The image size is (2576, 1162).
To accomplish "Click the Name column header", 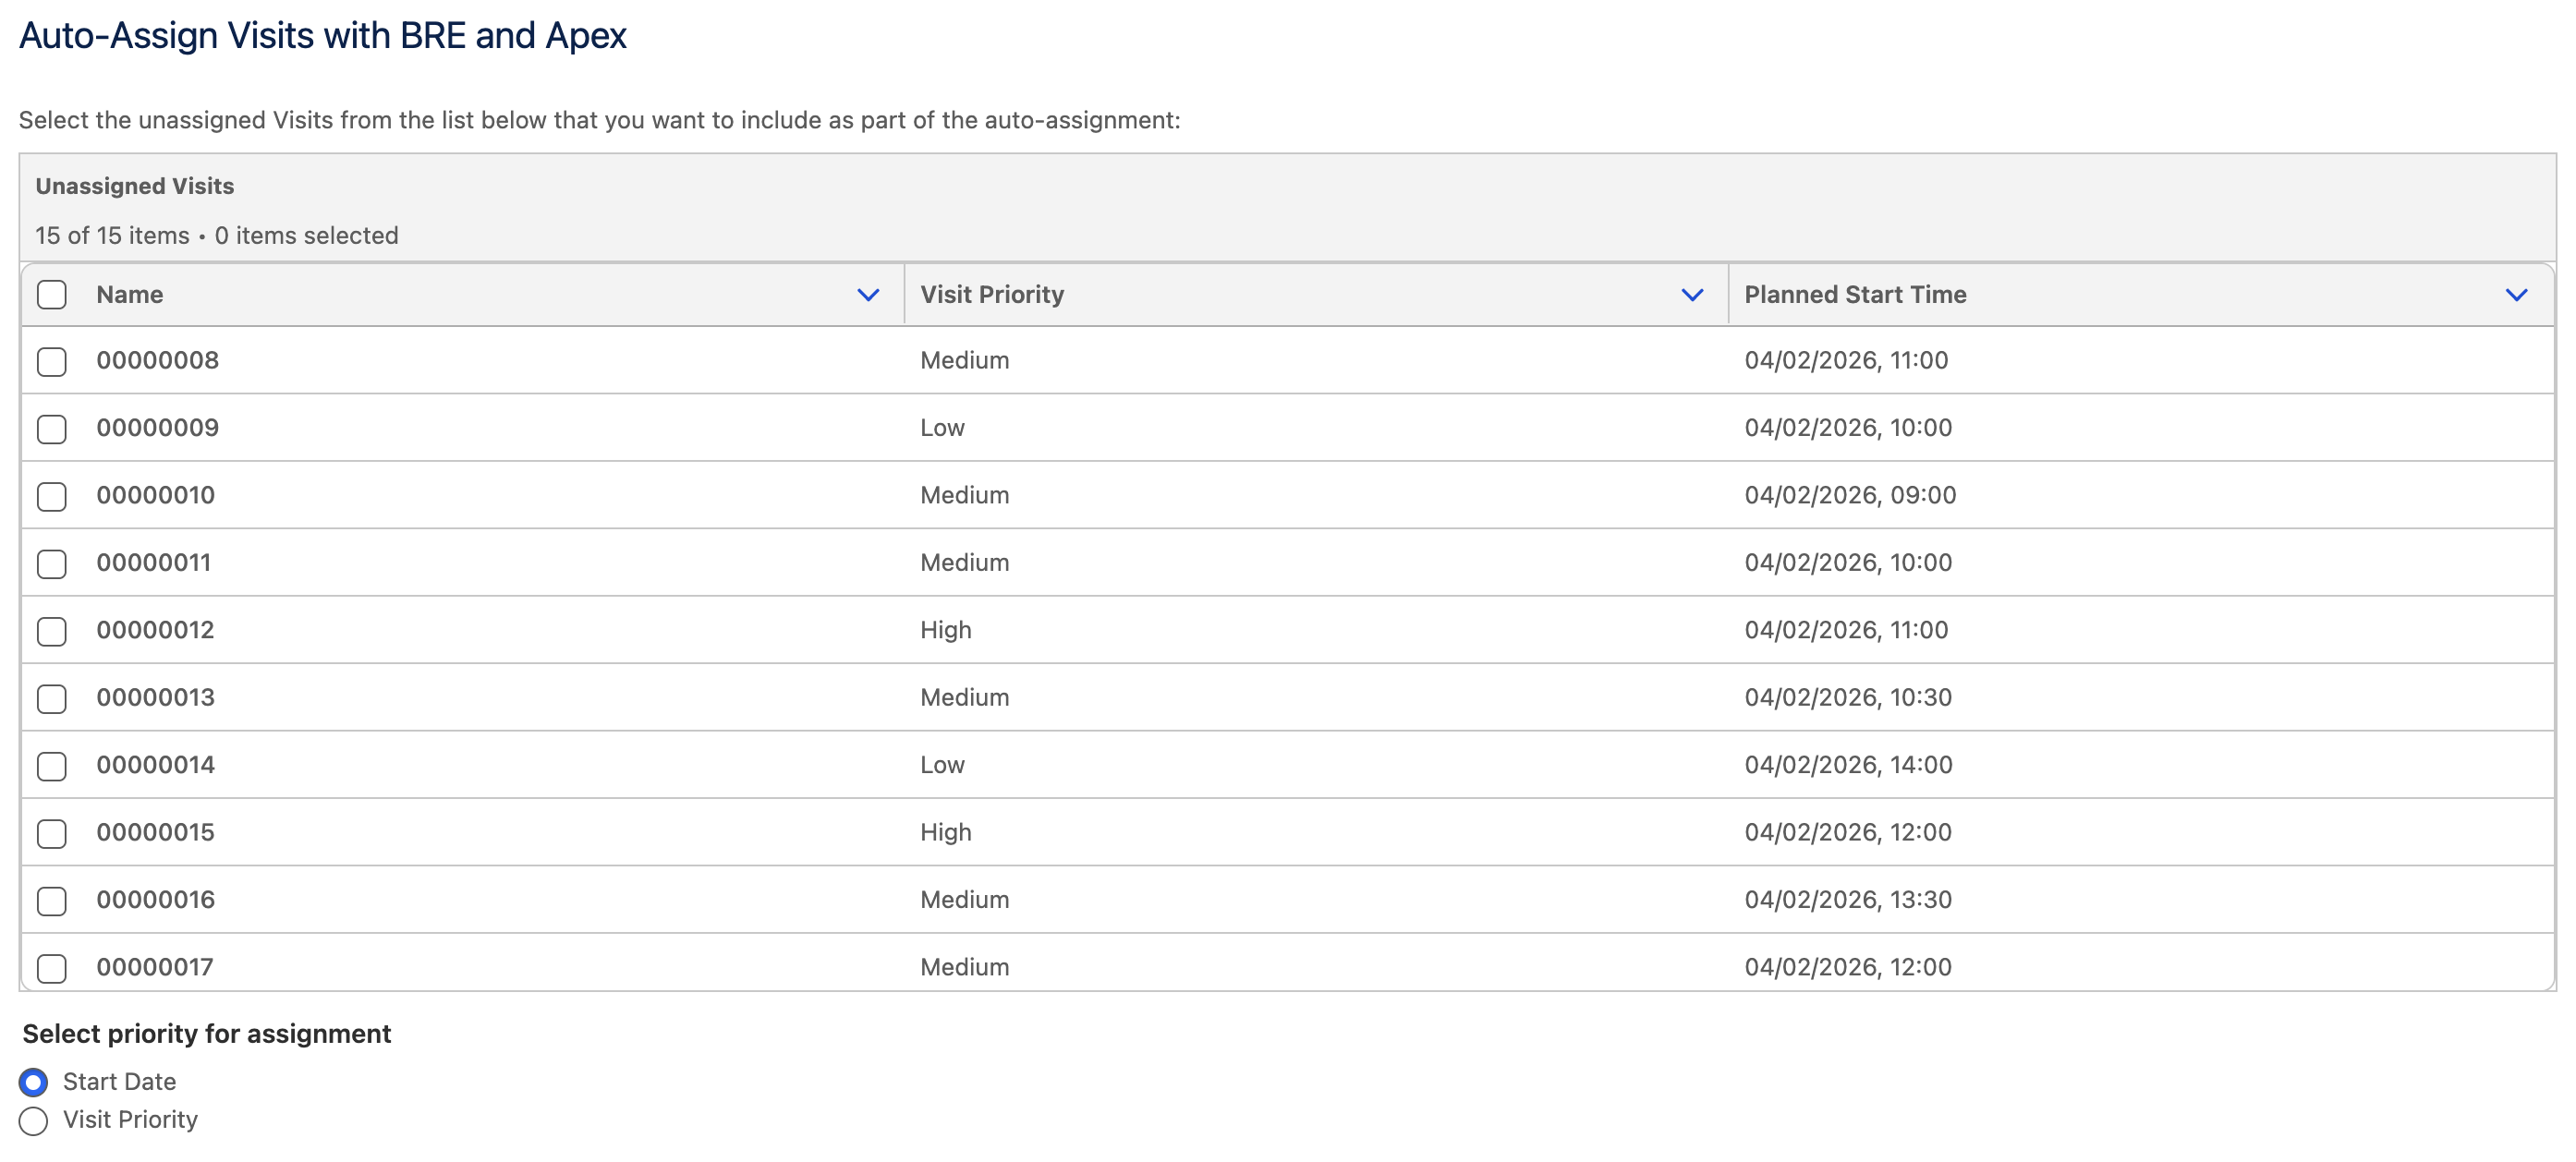I will 130,295.
